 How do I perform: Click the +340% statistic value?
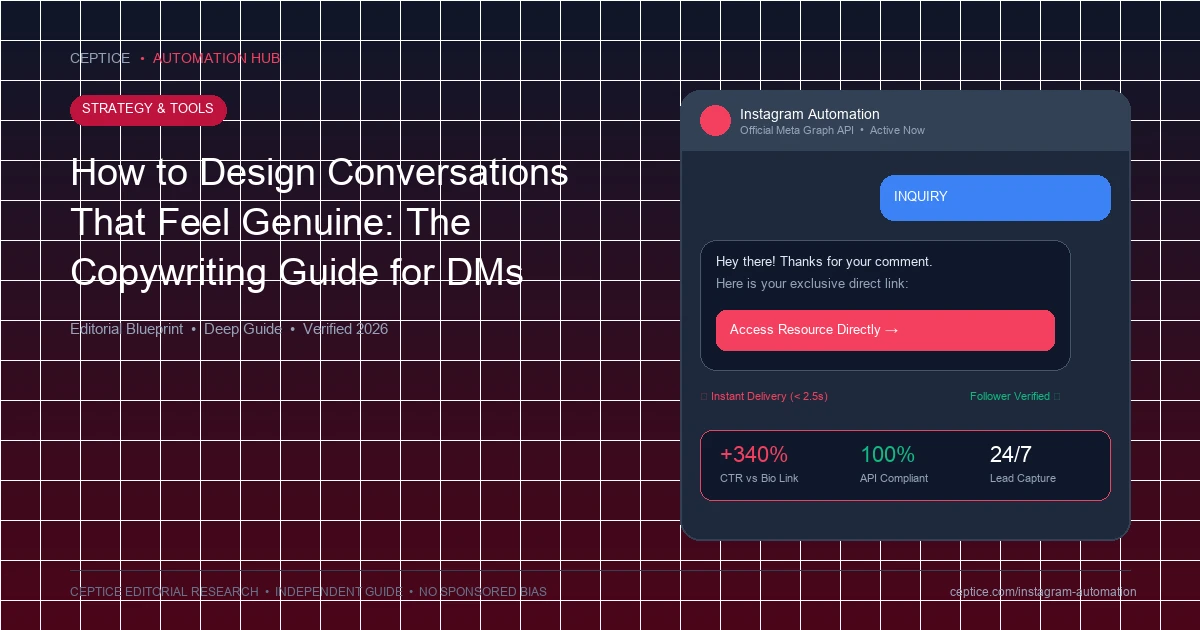pyautogui.click(x=754, y=455)
